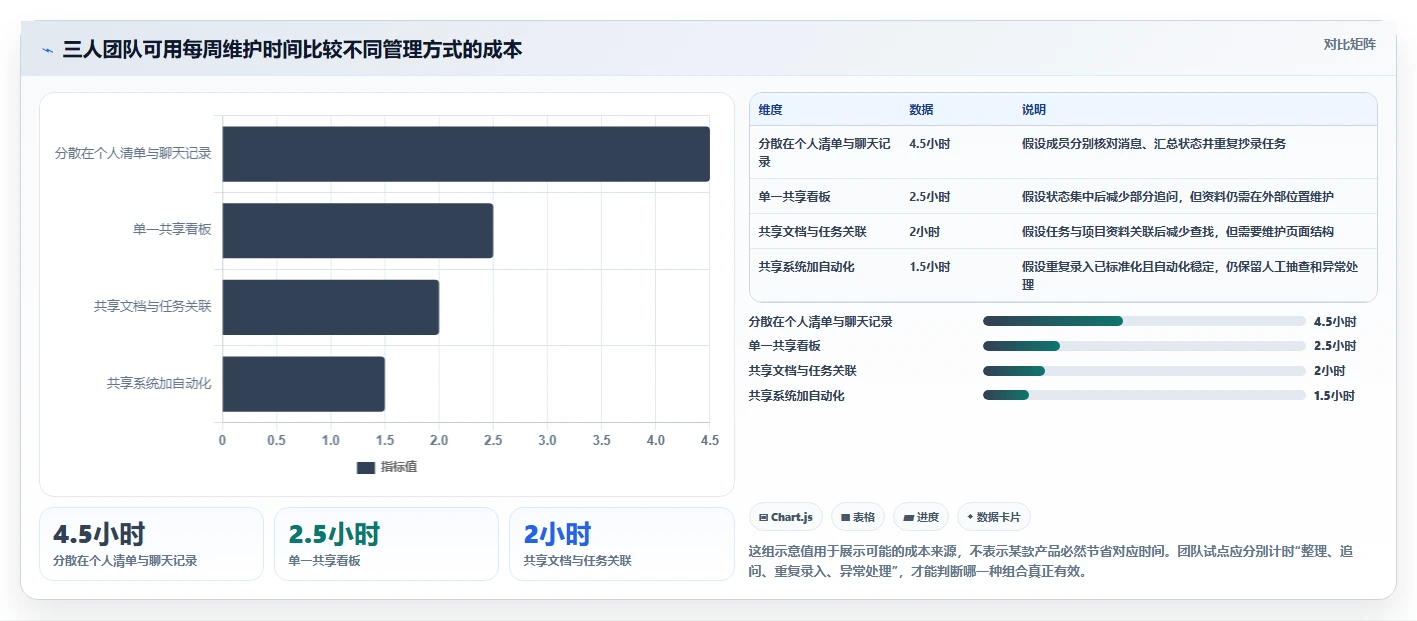This screenshot has width=1417, height=621.
Task: Click the x-axis tick value 4.0
Action: pos(655,440)
